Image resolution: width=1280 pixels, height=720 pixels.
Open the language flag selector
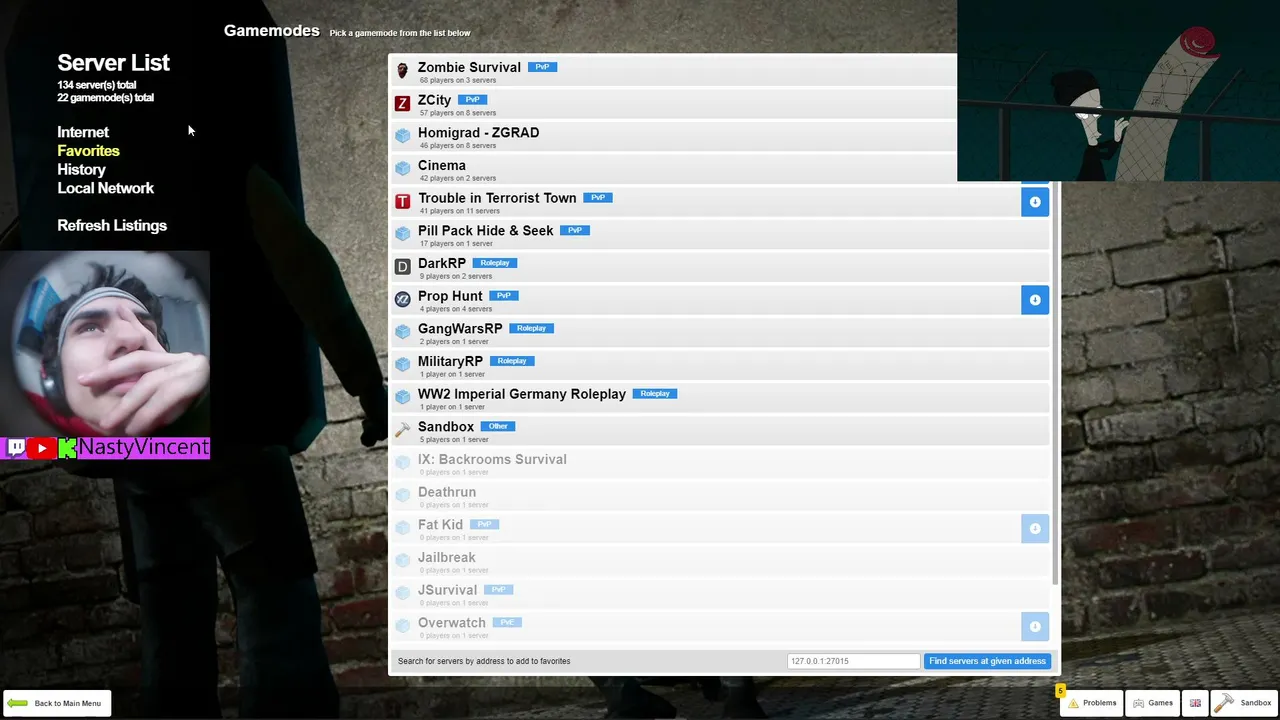1195,703
